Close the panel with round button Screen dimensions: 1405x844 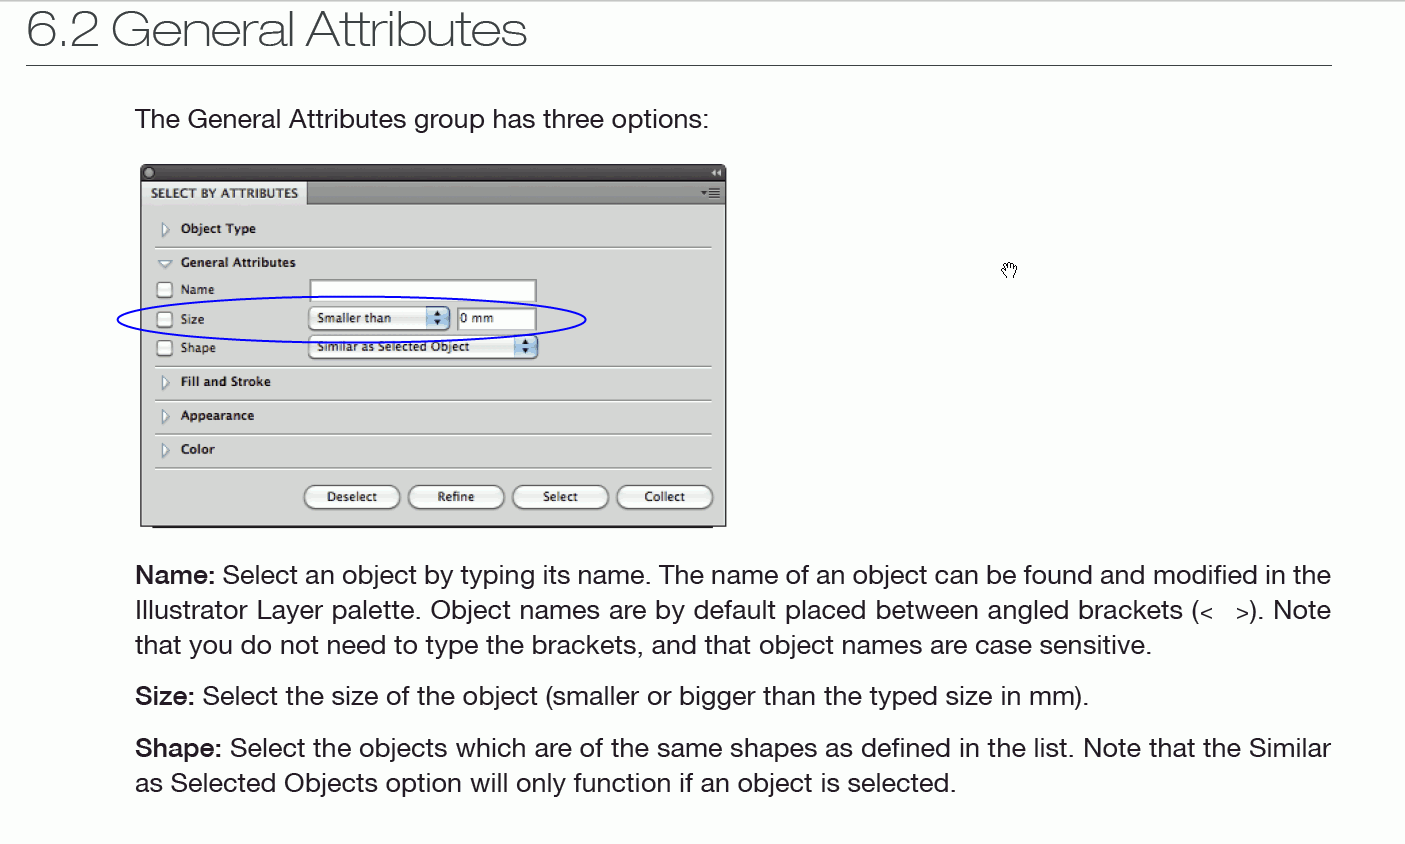click(x=150, y=173)
